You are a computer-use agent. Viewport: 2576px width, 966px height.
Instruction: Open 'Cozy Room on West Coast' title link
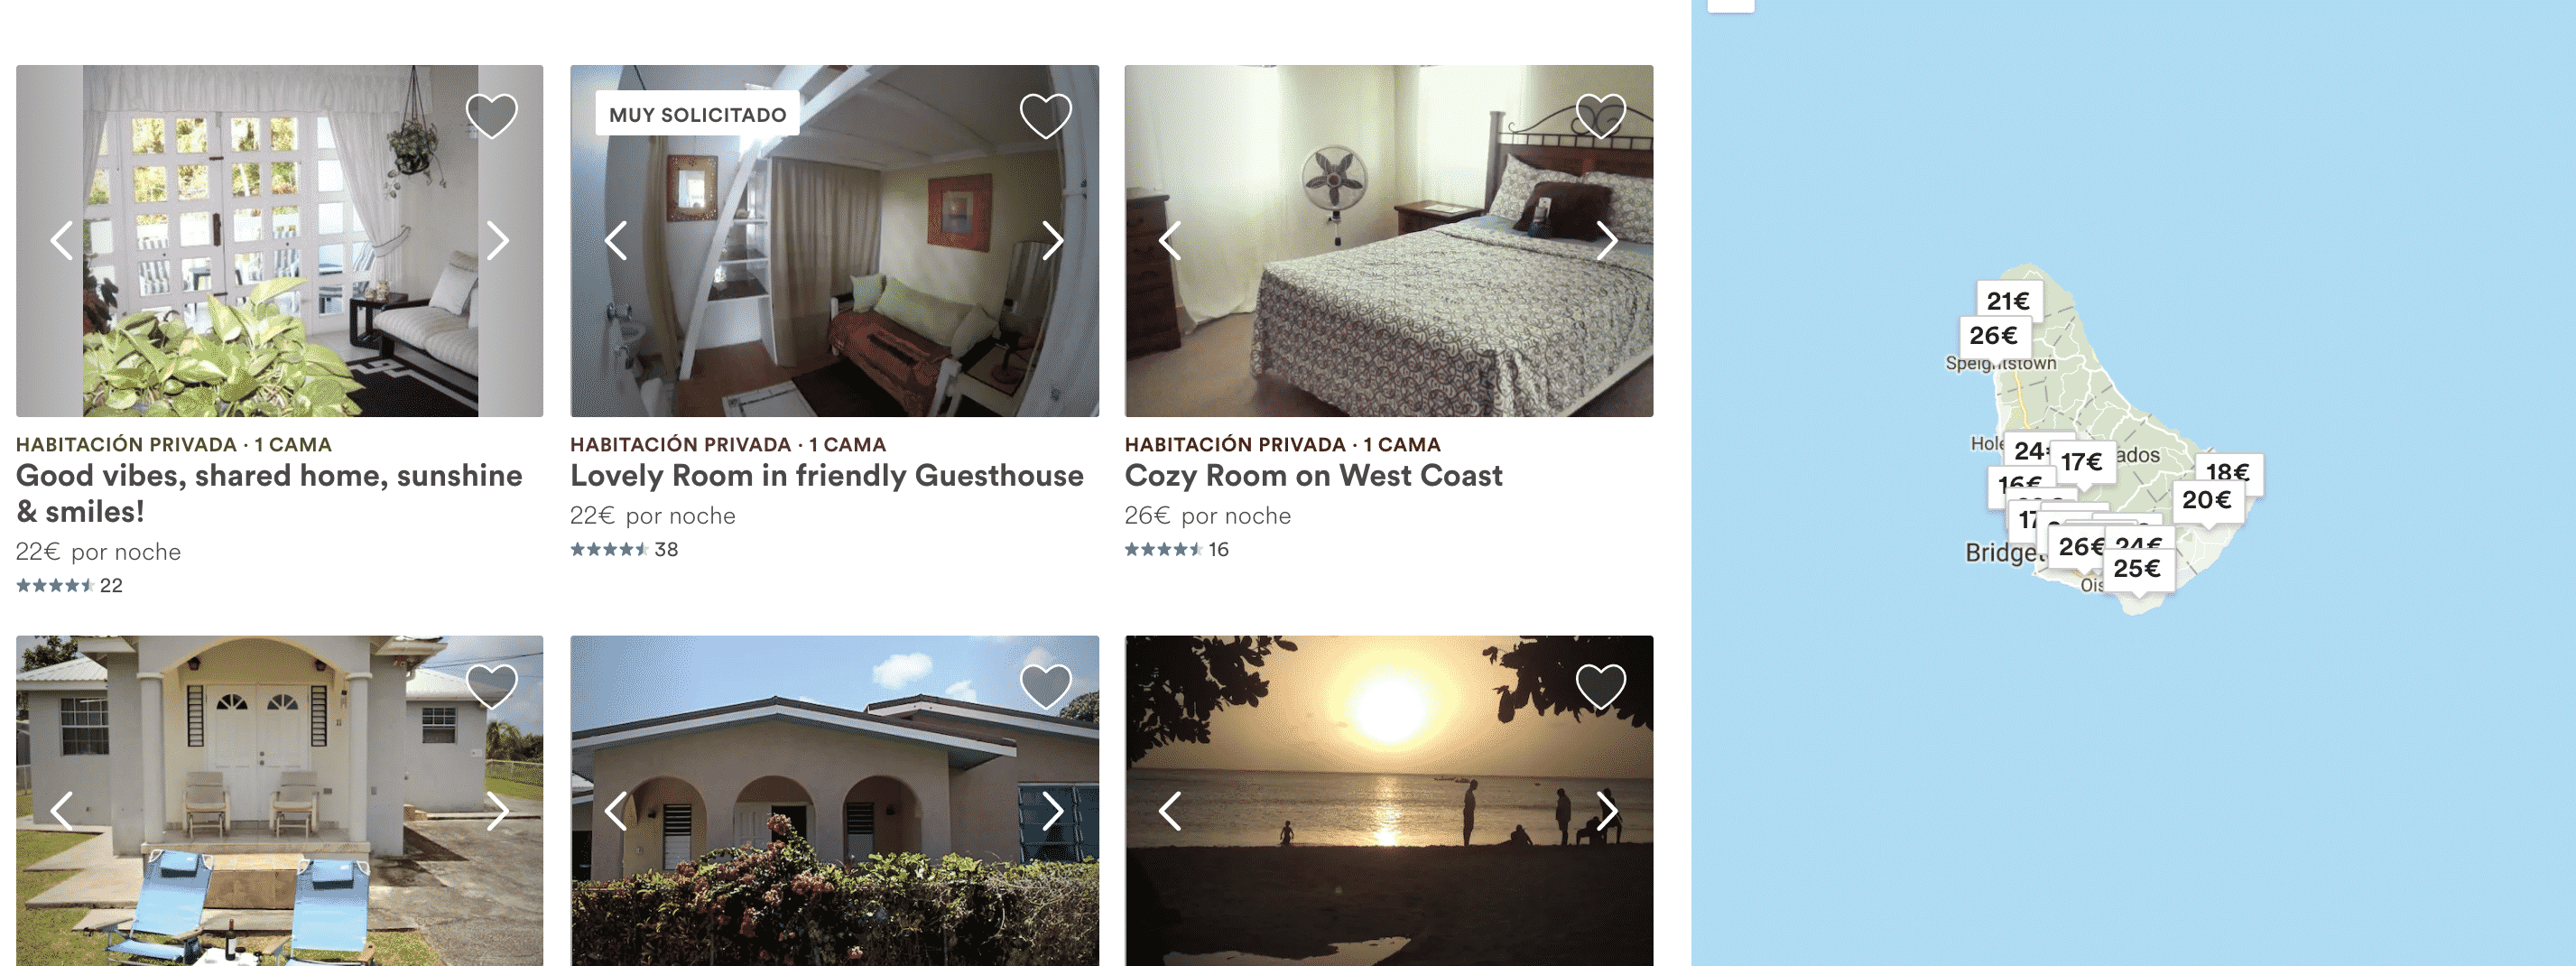(1313, 475)
